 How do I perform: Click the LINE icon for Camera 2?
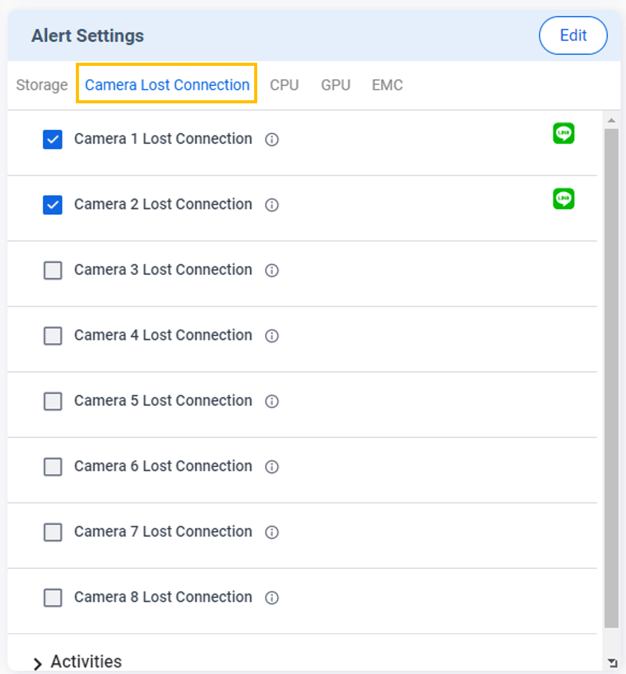pyautogui.click(x=564, y=199)
